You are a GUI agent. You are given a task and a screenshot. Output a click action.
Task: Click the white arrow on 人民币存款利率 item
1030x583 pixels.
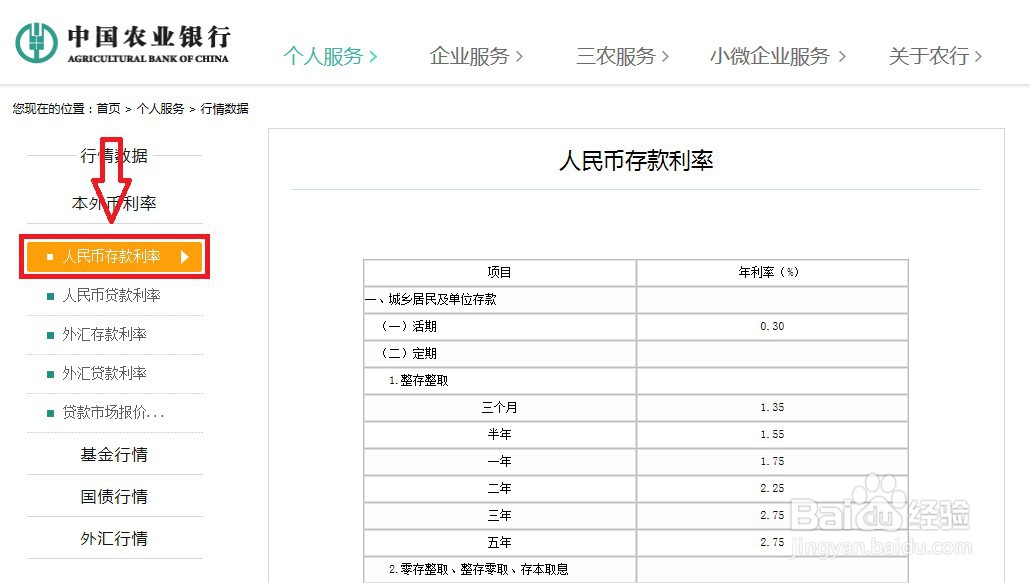tap(185, 257)
